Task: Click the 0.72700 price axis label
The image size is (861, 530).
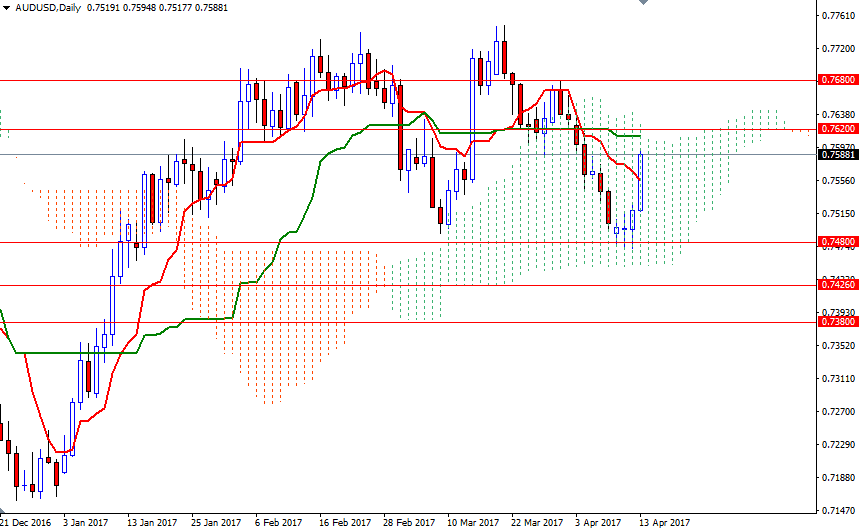Action: (x=838, y=411)
